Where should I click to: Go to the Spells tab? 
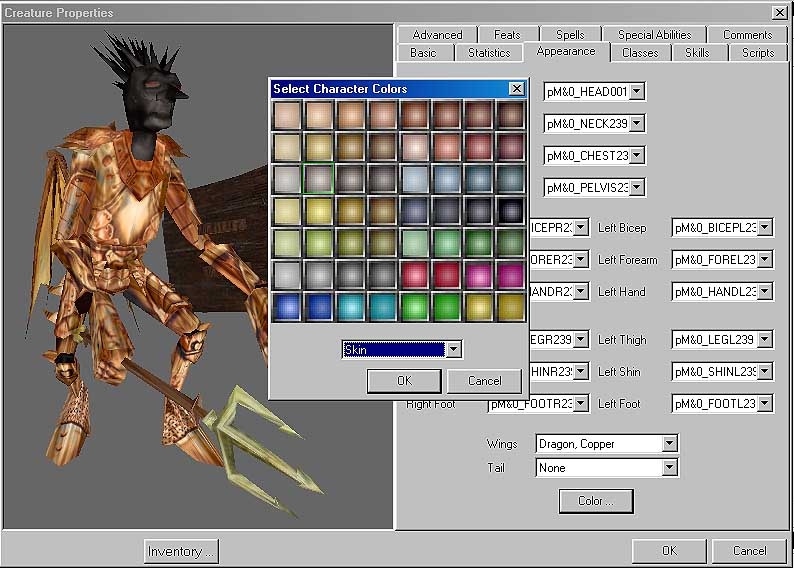[570, 35]
